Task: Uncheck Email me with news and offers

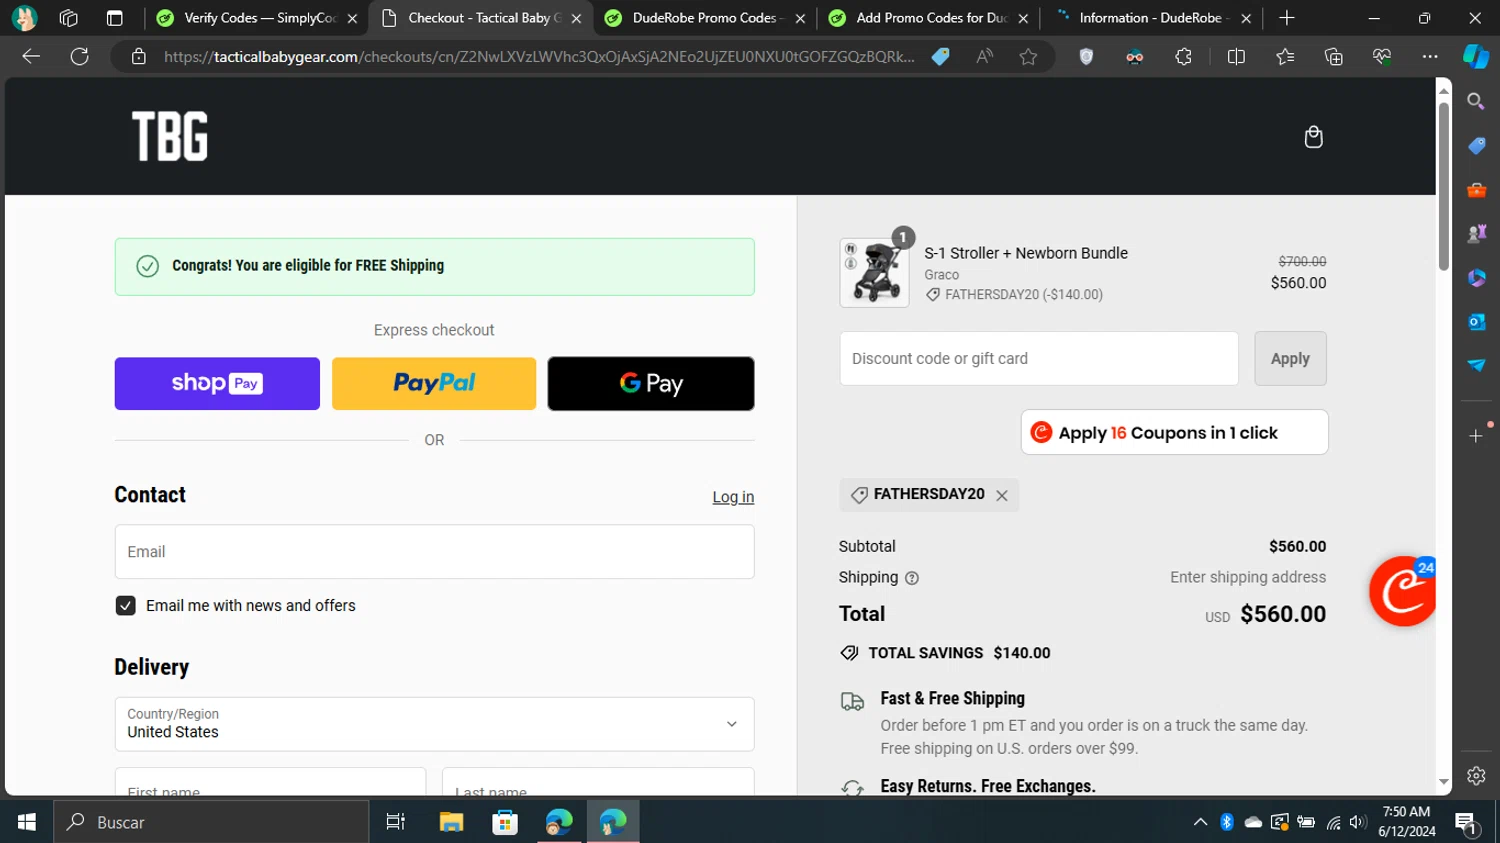Action: tap(125, 606)
